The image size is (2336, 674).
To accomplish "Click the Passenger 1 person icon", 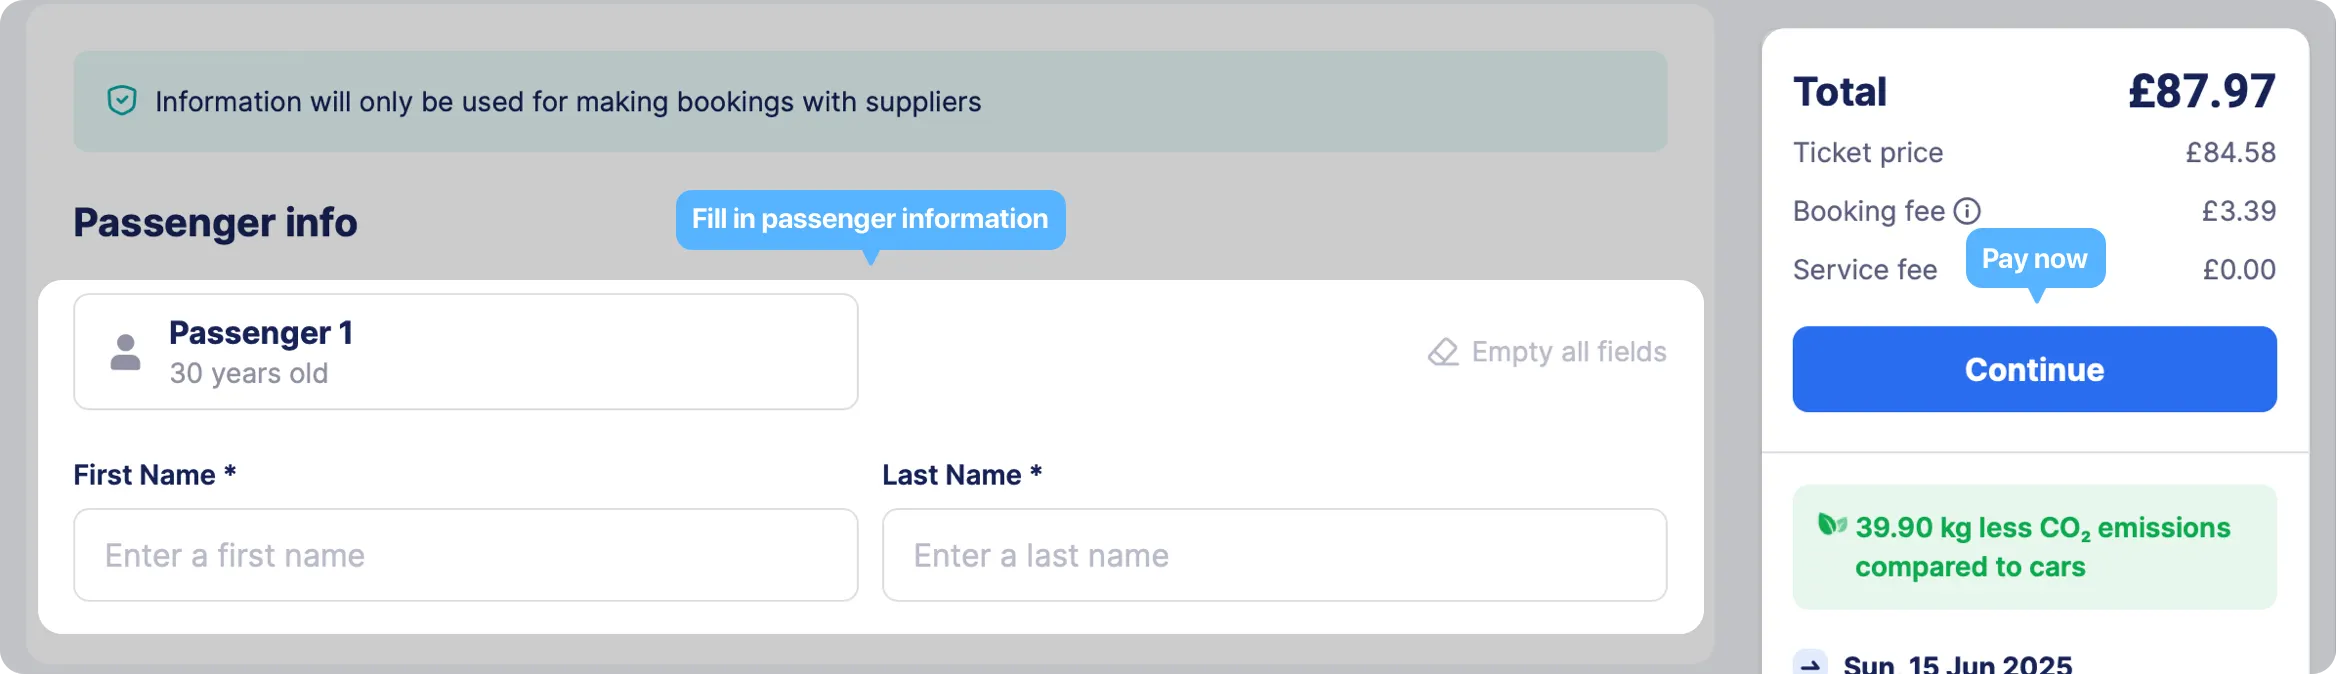I will coord(125,352).
